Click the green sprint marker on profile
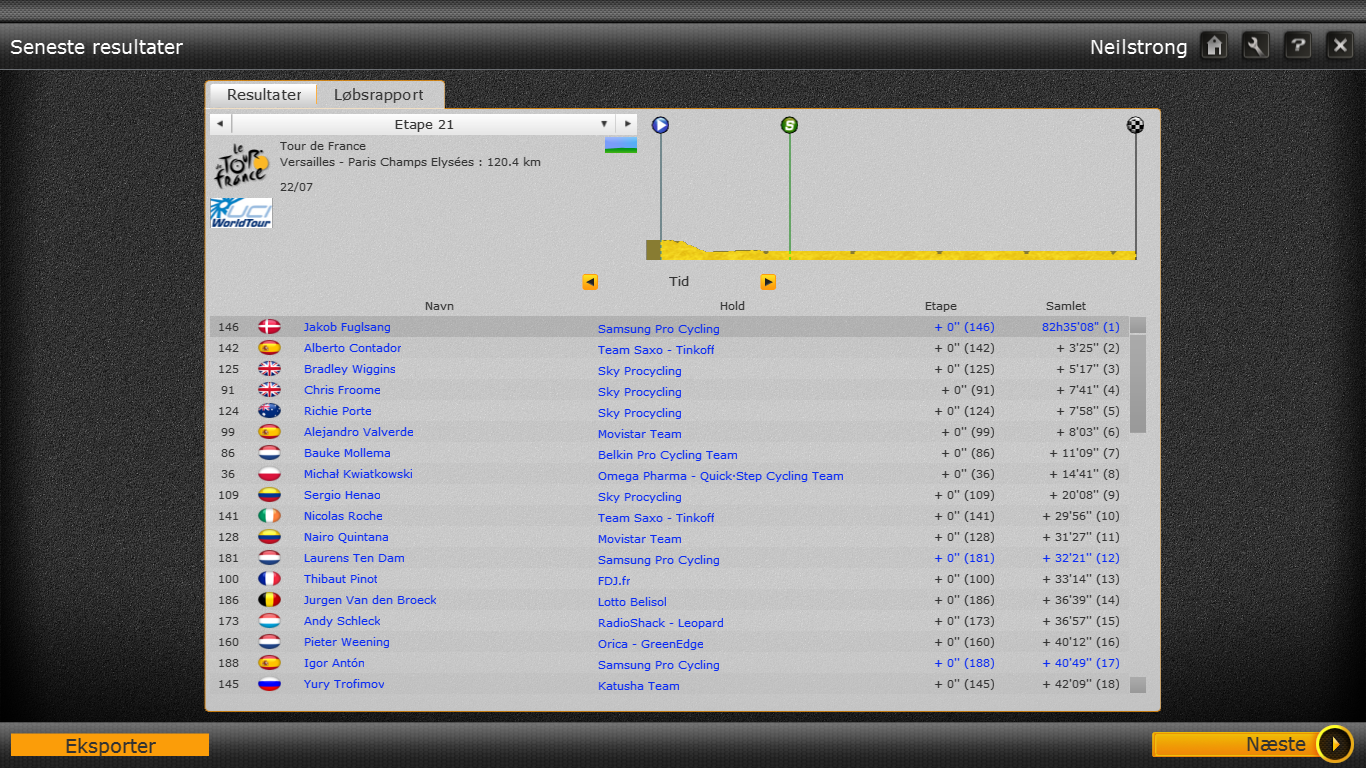Viewport: 1366px width, 768px height. (x=790, y=125)
